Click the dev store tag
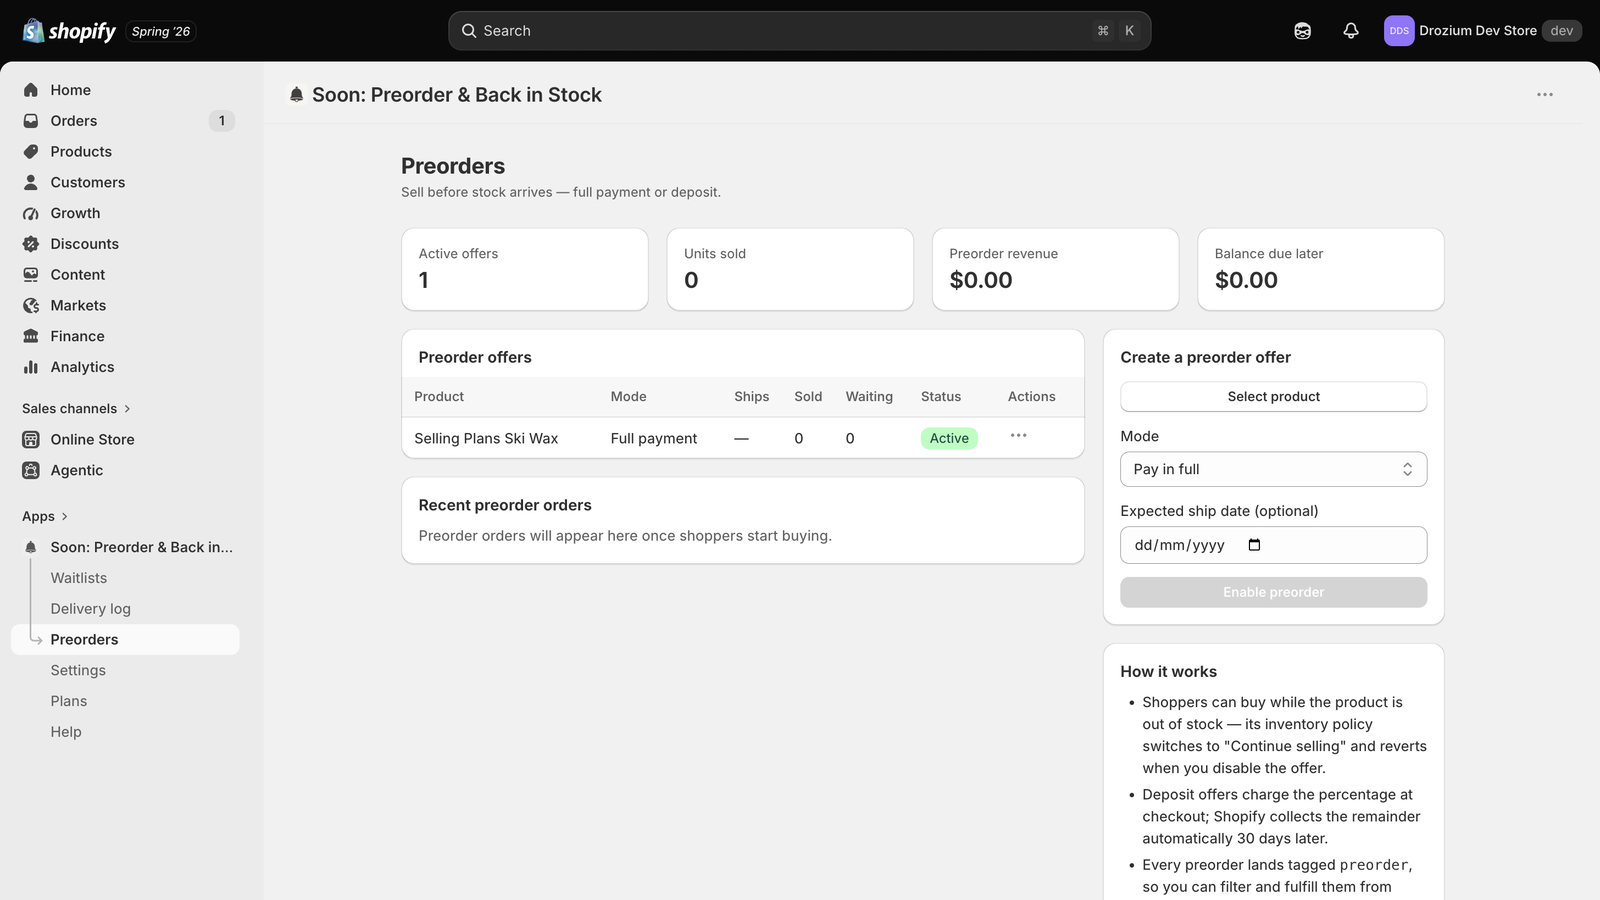Viewport: 1600px width, 900px height. (x=1561, y=31)
